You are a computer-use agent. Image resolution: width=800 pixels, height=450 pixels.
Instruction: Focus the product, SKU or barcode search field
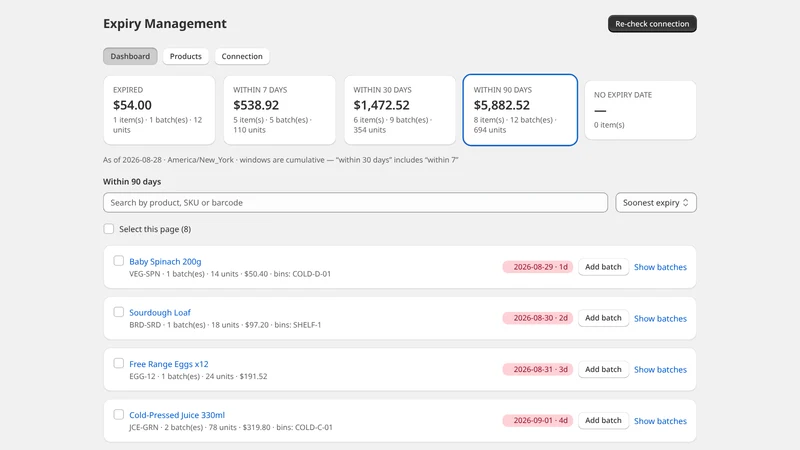355,203
